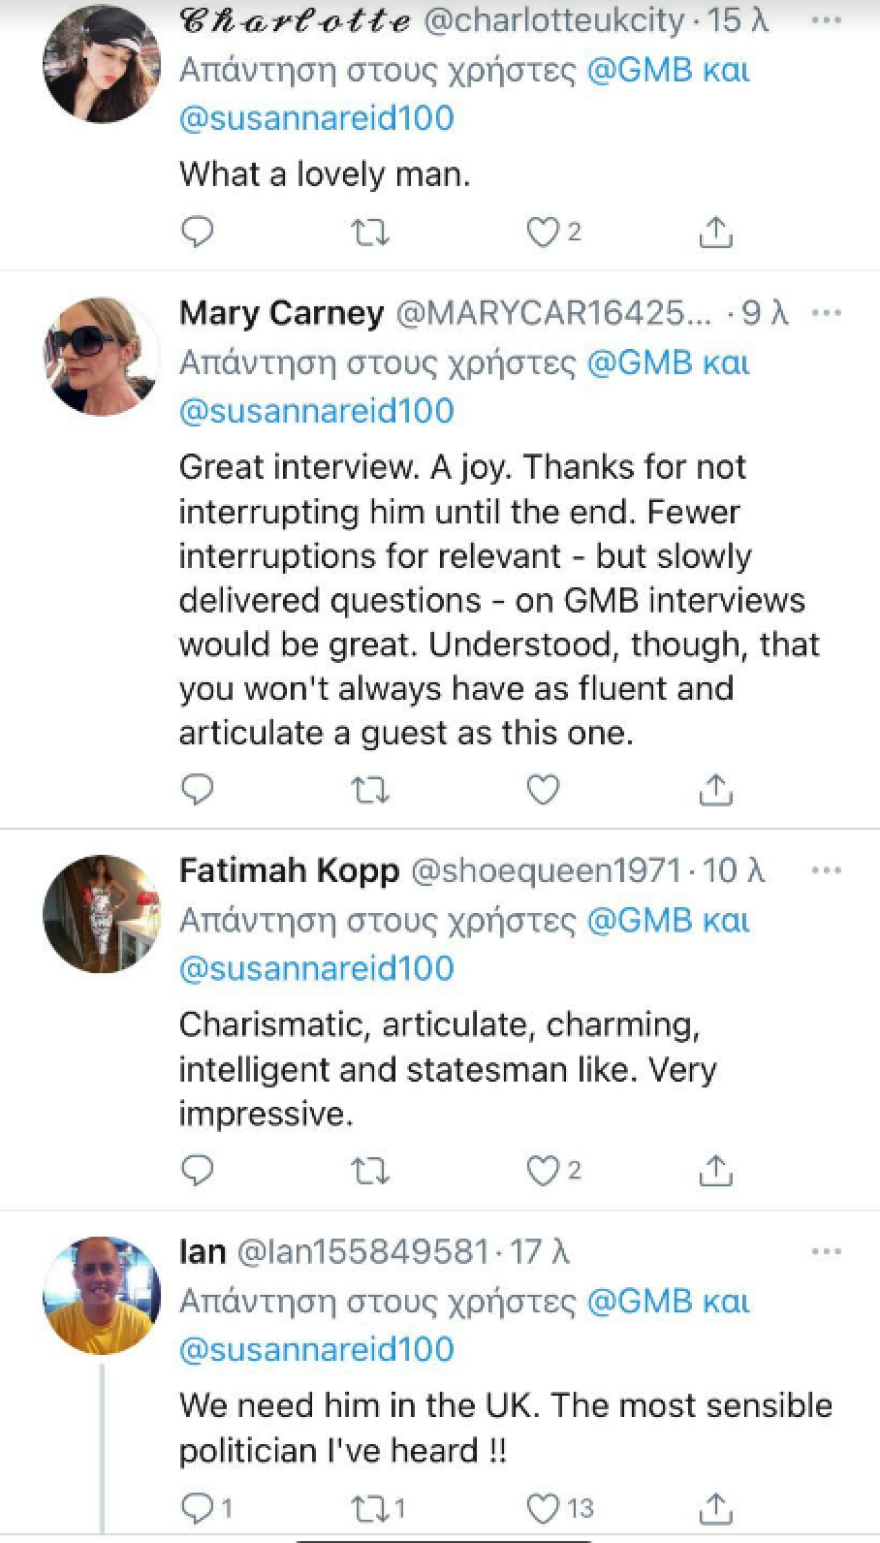View Fatimah Kopp's profile picture
Image resolution: width=880 pixels, height=1543 pixels.
102,914
